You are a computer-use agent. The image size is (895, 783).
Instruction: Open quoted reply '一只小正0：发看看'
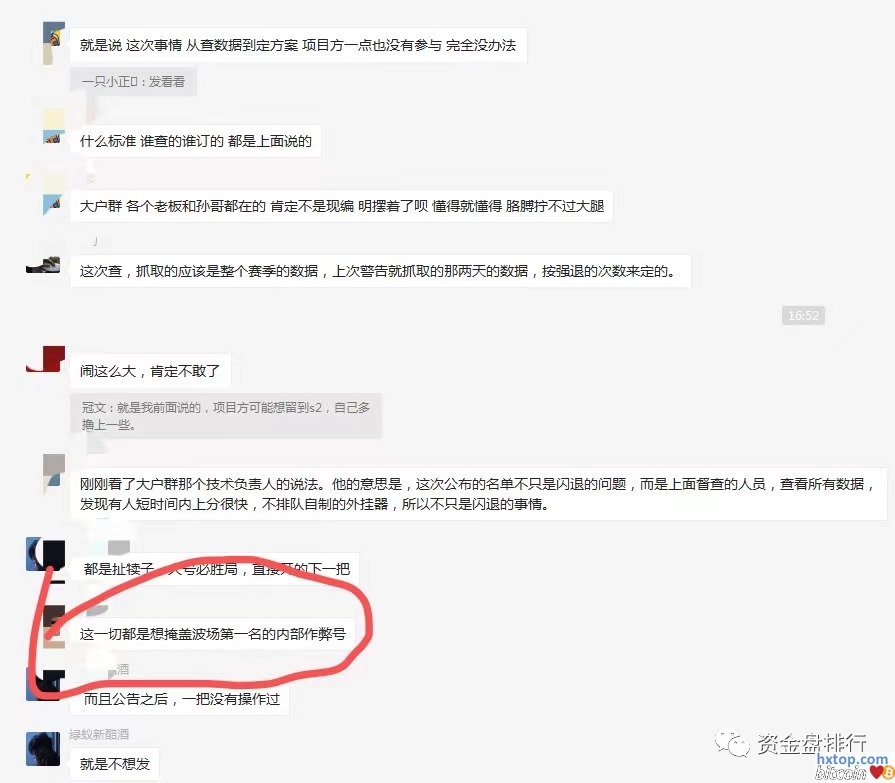point(134,82)
